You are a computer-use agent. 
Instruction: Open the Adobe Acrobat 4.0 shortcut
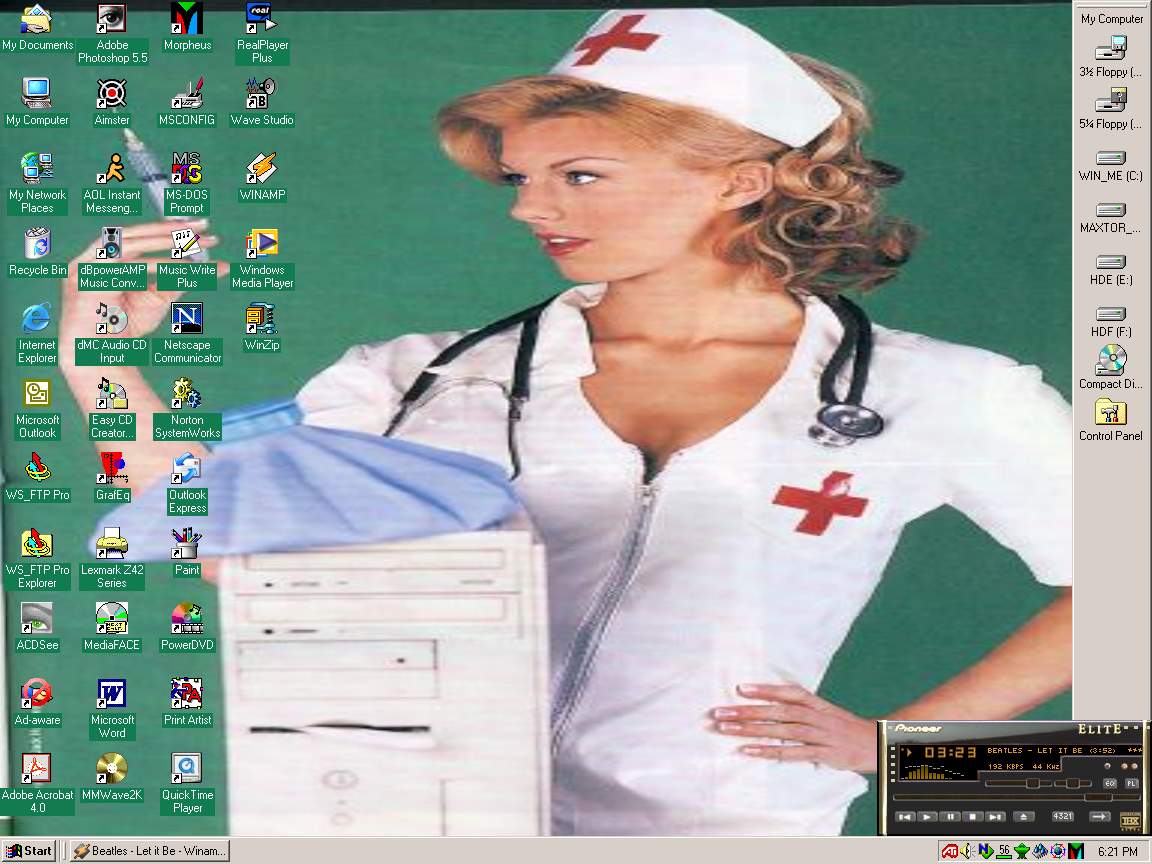click(x=37, y=782)
